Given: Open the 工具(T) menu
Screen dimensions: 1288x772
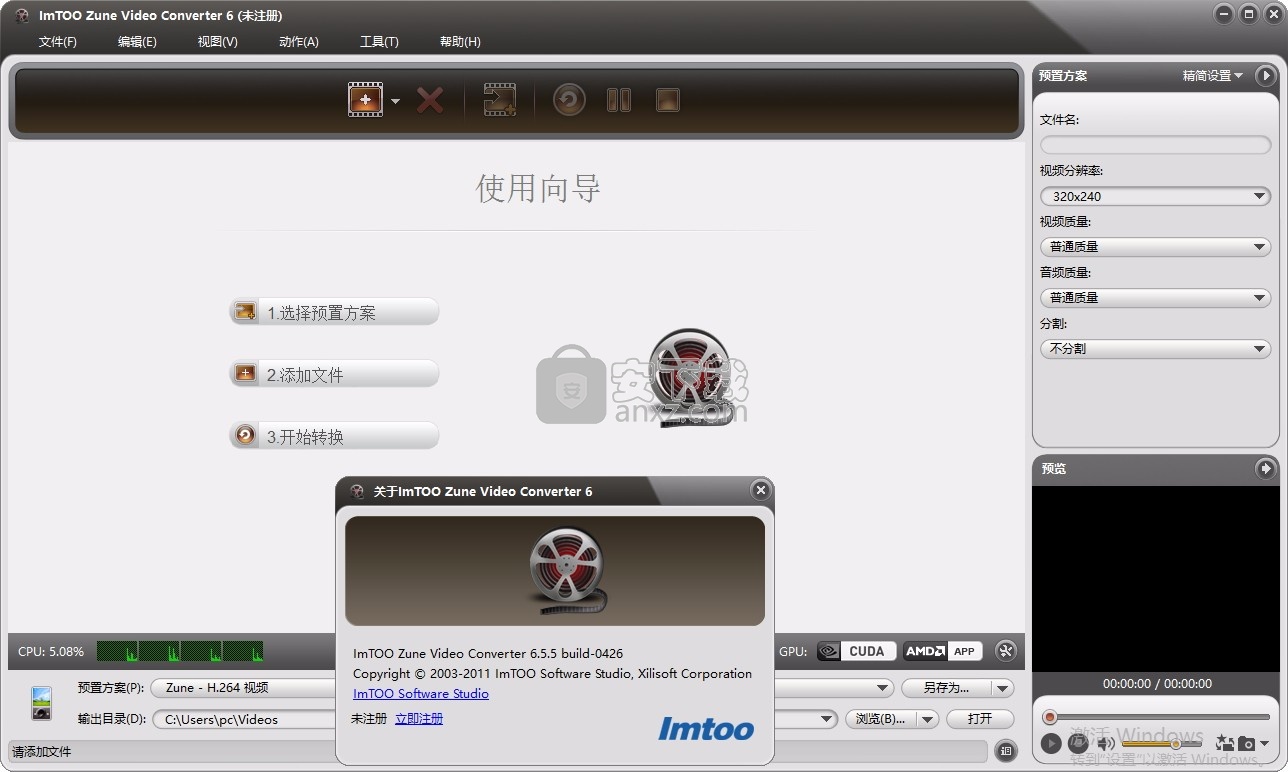Looking at the screenshot, I should click(379, 41).
